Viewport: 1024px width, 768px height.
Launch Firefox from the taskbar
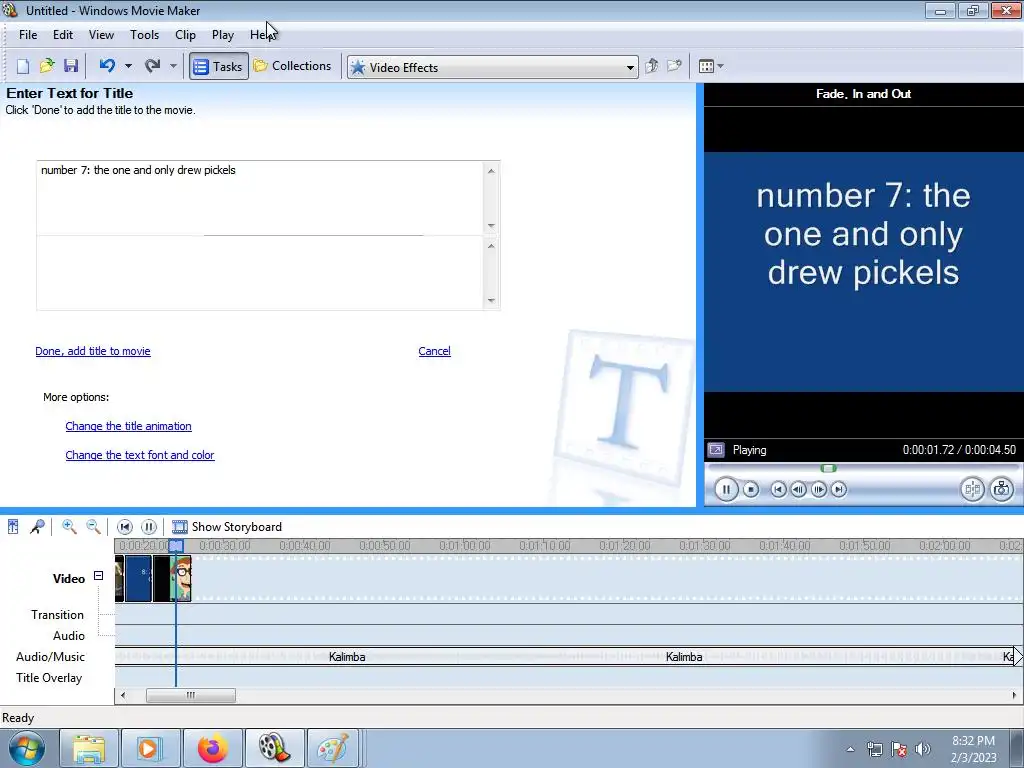tap(213, 748)
